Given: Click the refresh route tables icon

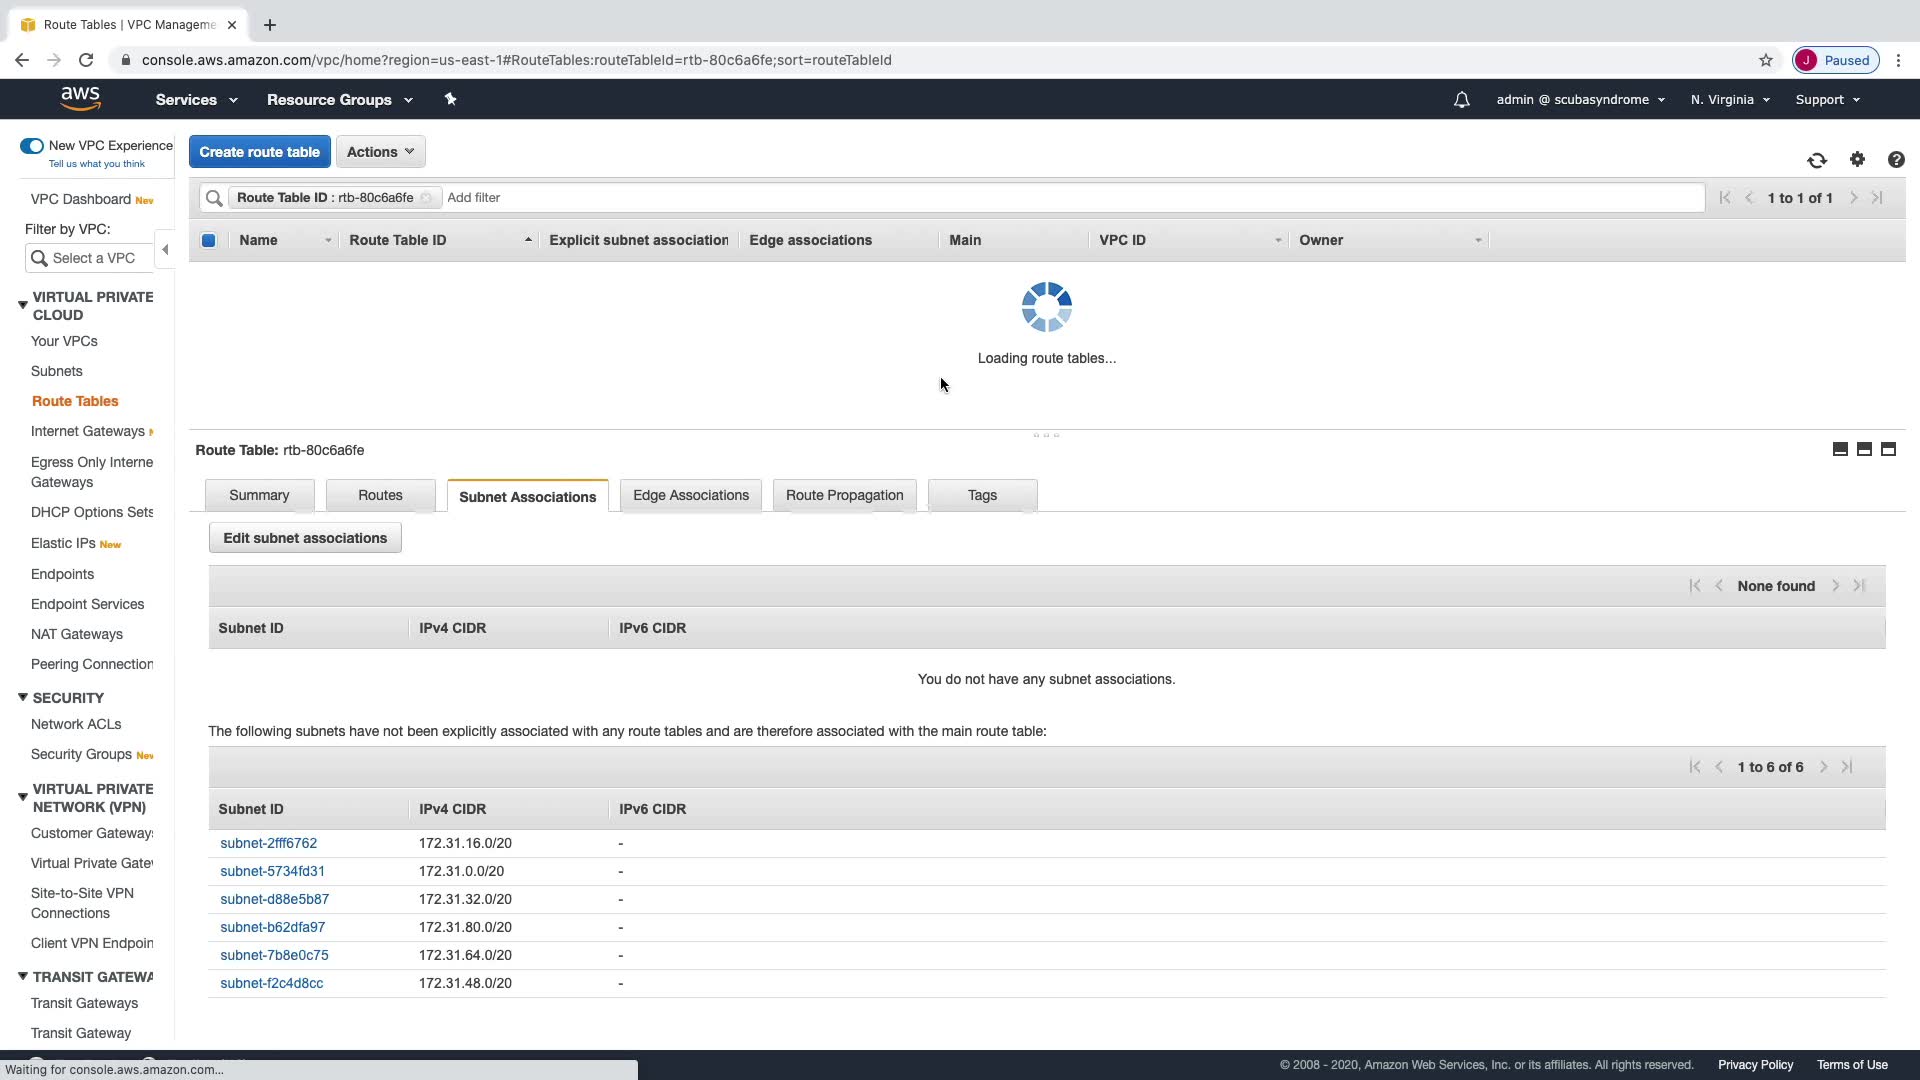Looking at the screenshot, I should point(1817,160).
